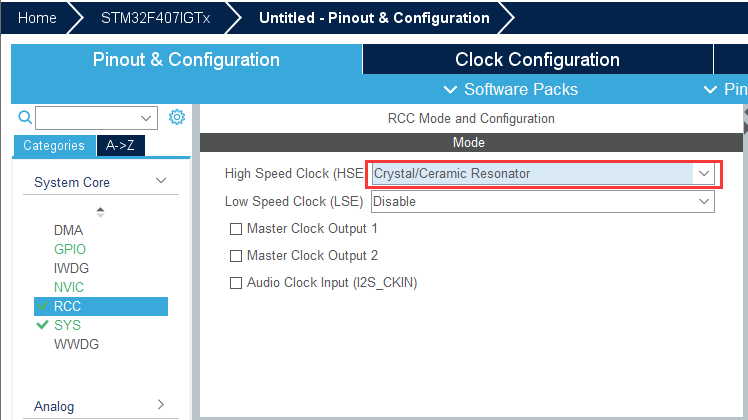Select NVIC in System Core list
The image size is (748, 420).
coord(69,287)
